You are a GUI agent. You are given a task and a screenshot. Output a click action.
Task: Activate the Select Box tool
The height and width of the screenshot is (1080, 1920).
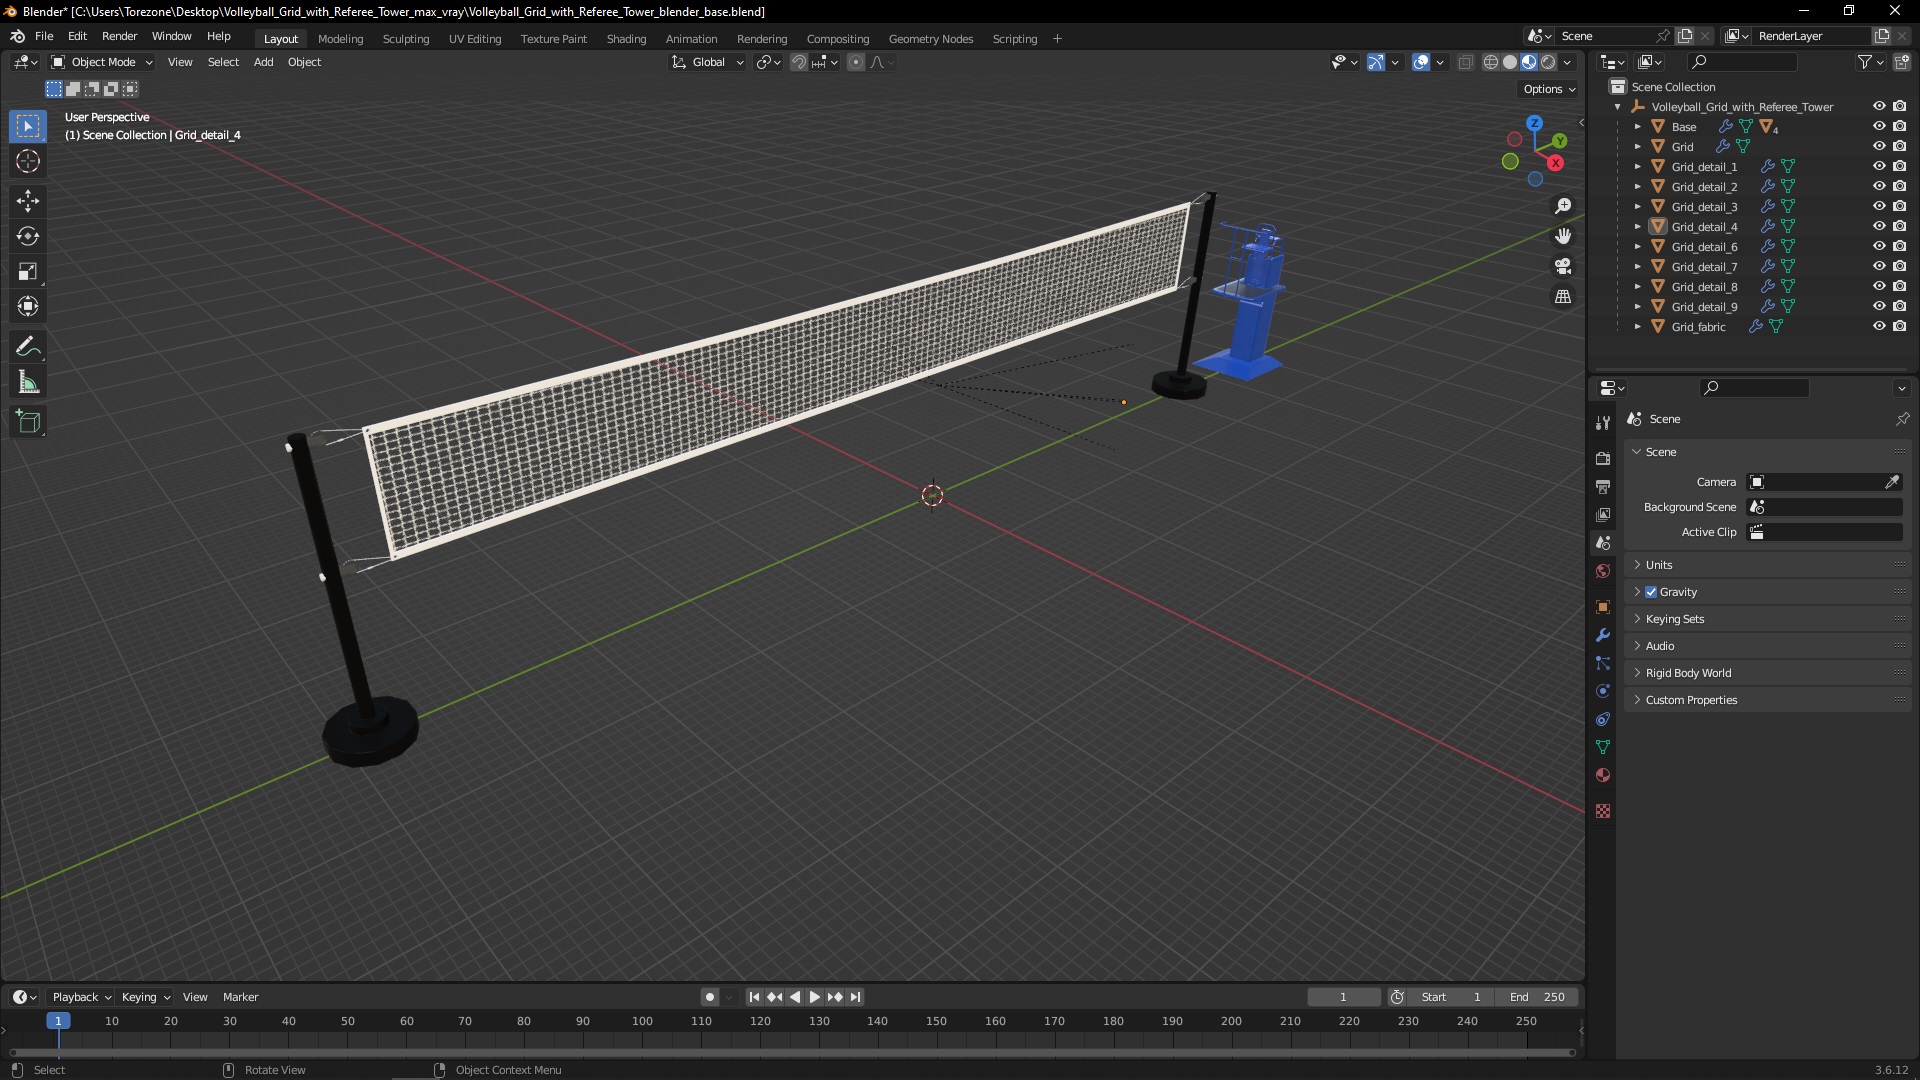coord(28,126)
